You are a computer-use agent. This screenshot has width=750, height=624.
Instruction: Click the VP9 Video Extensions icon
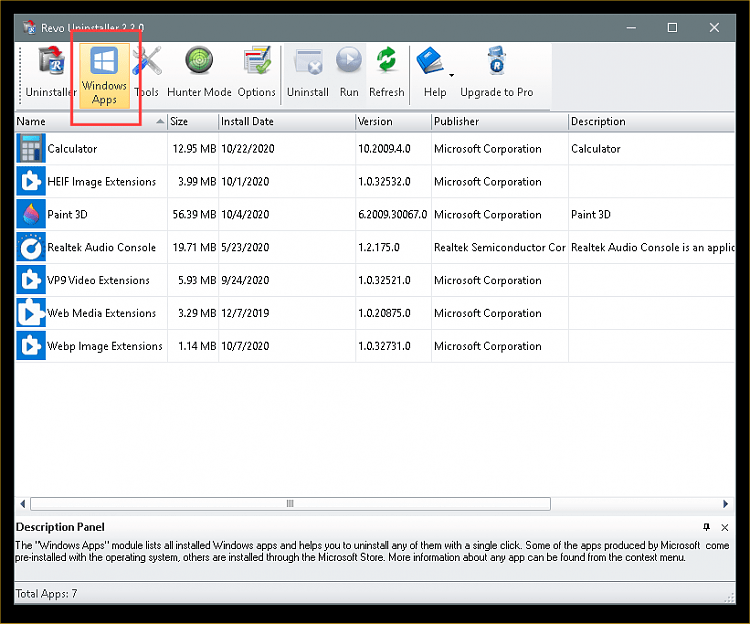coord(31,280)
